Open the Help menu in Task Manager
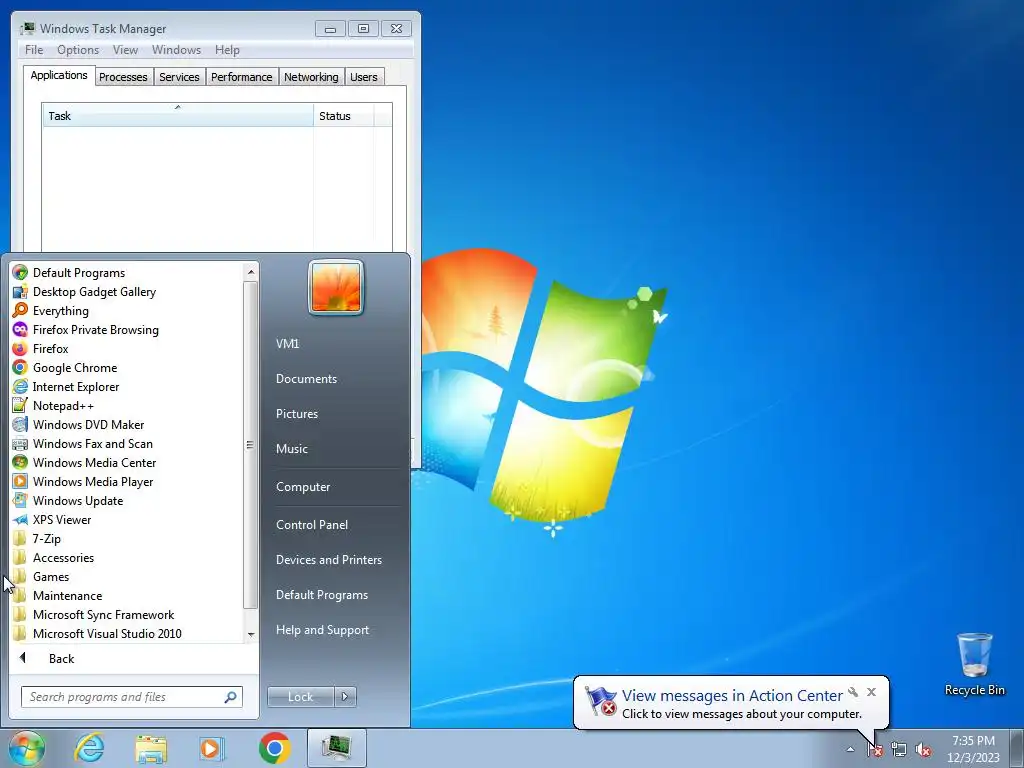This screenshot has height=768, width=1024. [x=227, y=50]
